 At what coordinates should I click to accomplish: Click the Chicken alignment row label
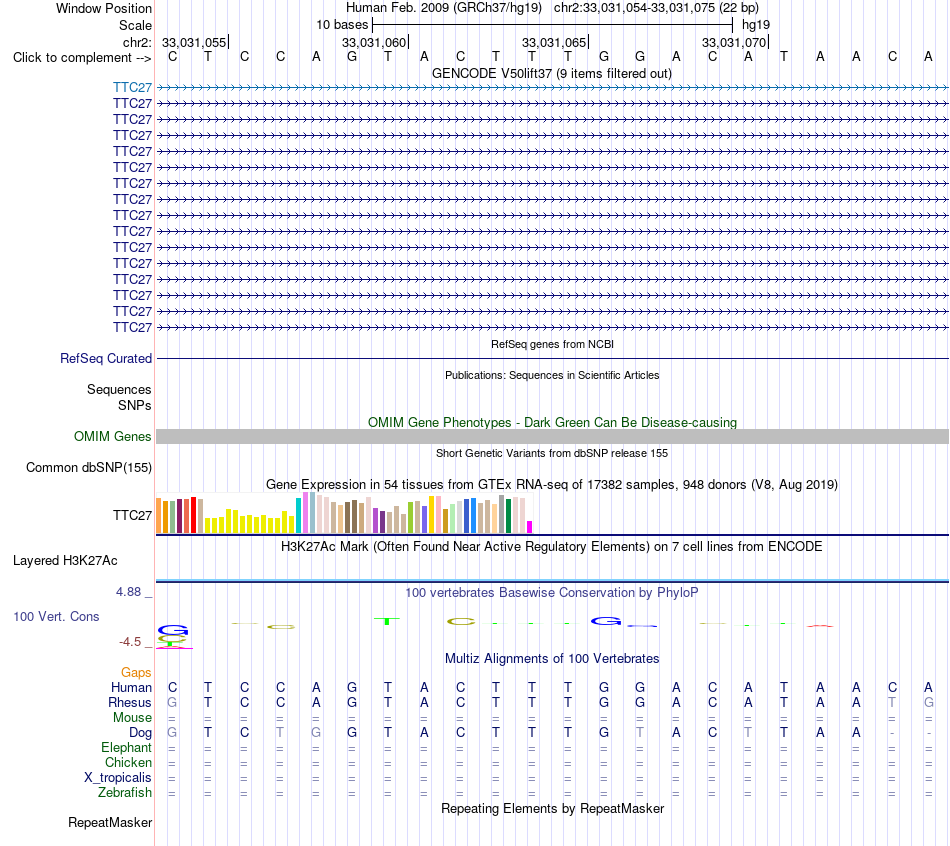pyautogui.click(x=128, y=762)
